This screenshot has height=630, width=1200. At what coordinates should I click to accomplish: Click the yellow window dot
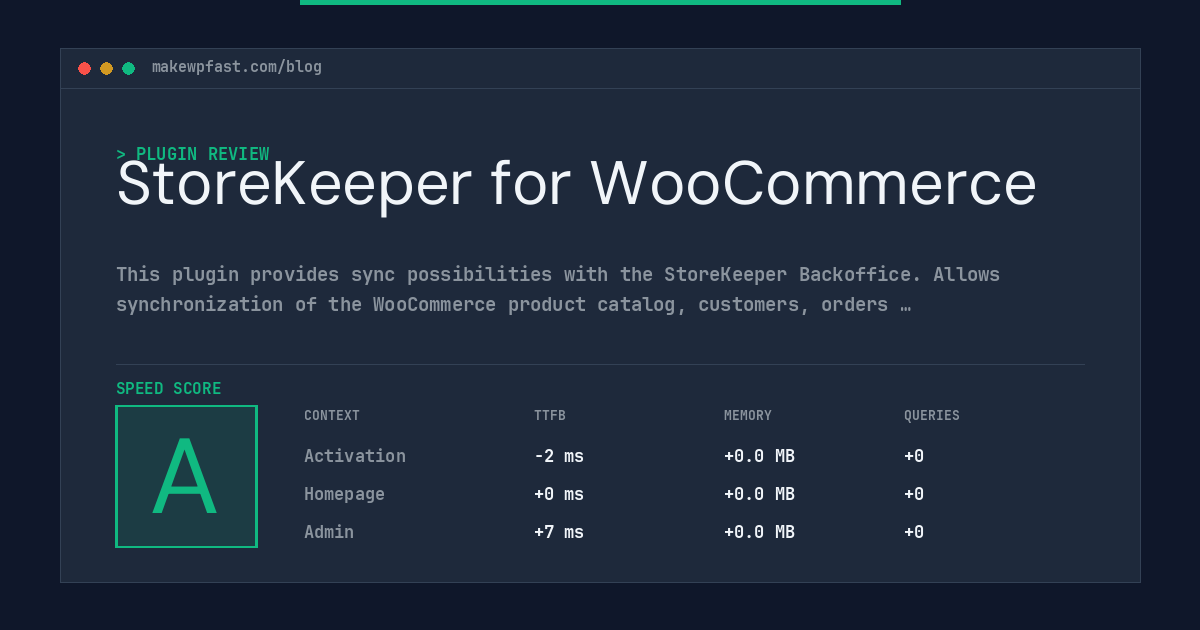click(106, 68)
